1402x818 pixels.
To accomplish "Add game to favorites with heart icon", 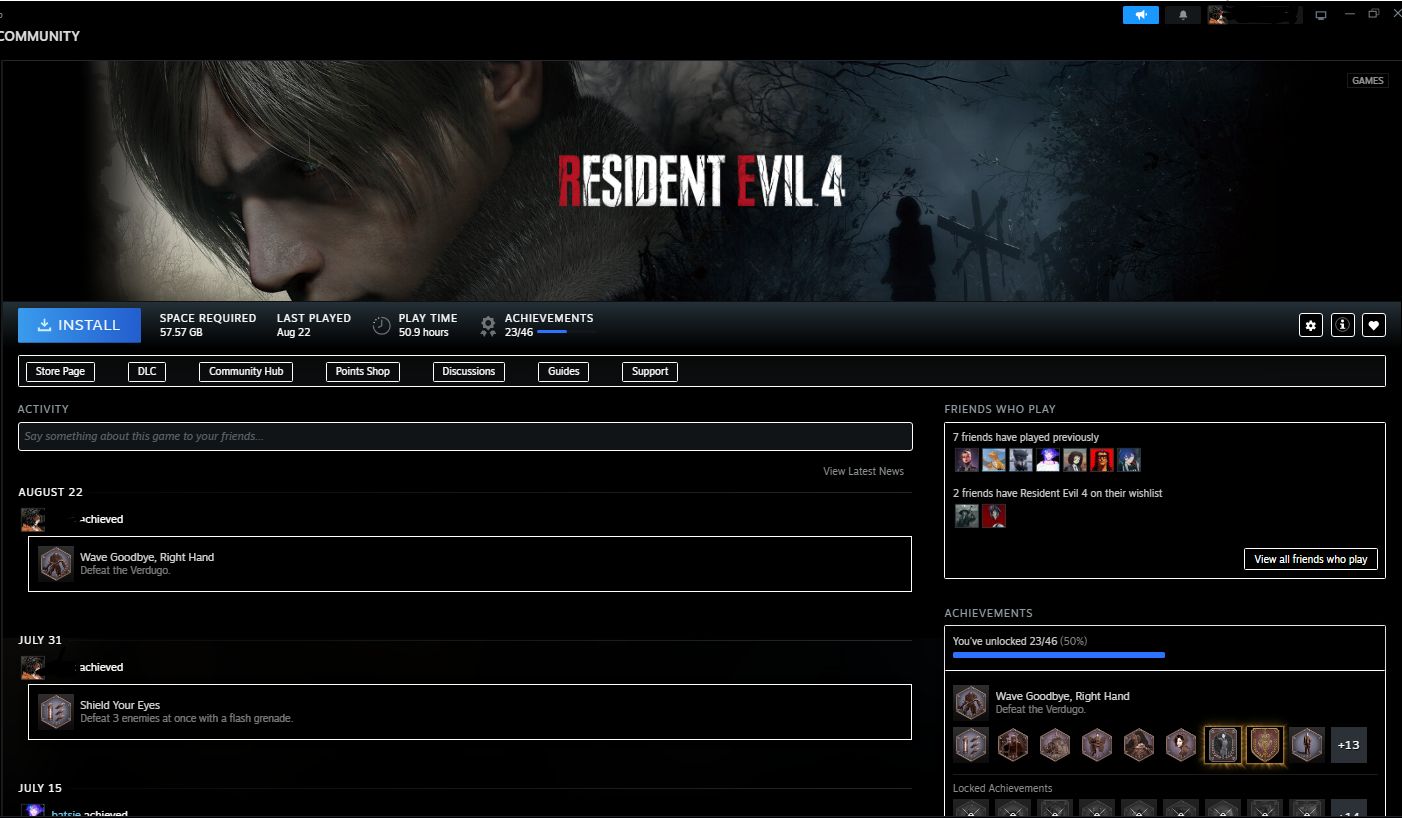I will pyautogui.click(x=1374, y=325).
